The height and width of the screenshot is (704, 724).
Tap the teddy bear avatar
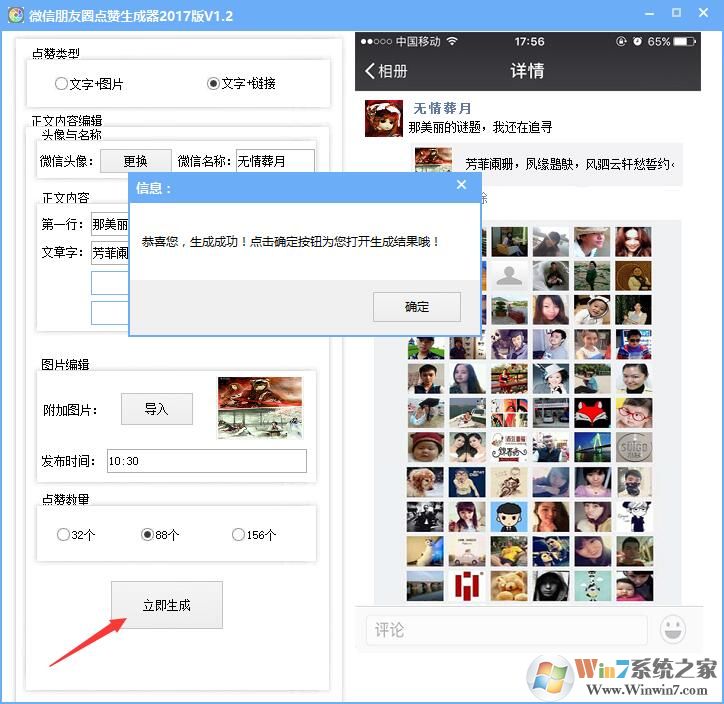(509, 585)
